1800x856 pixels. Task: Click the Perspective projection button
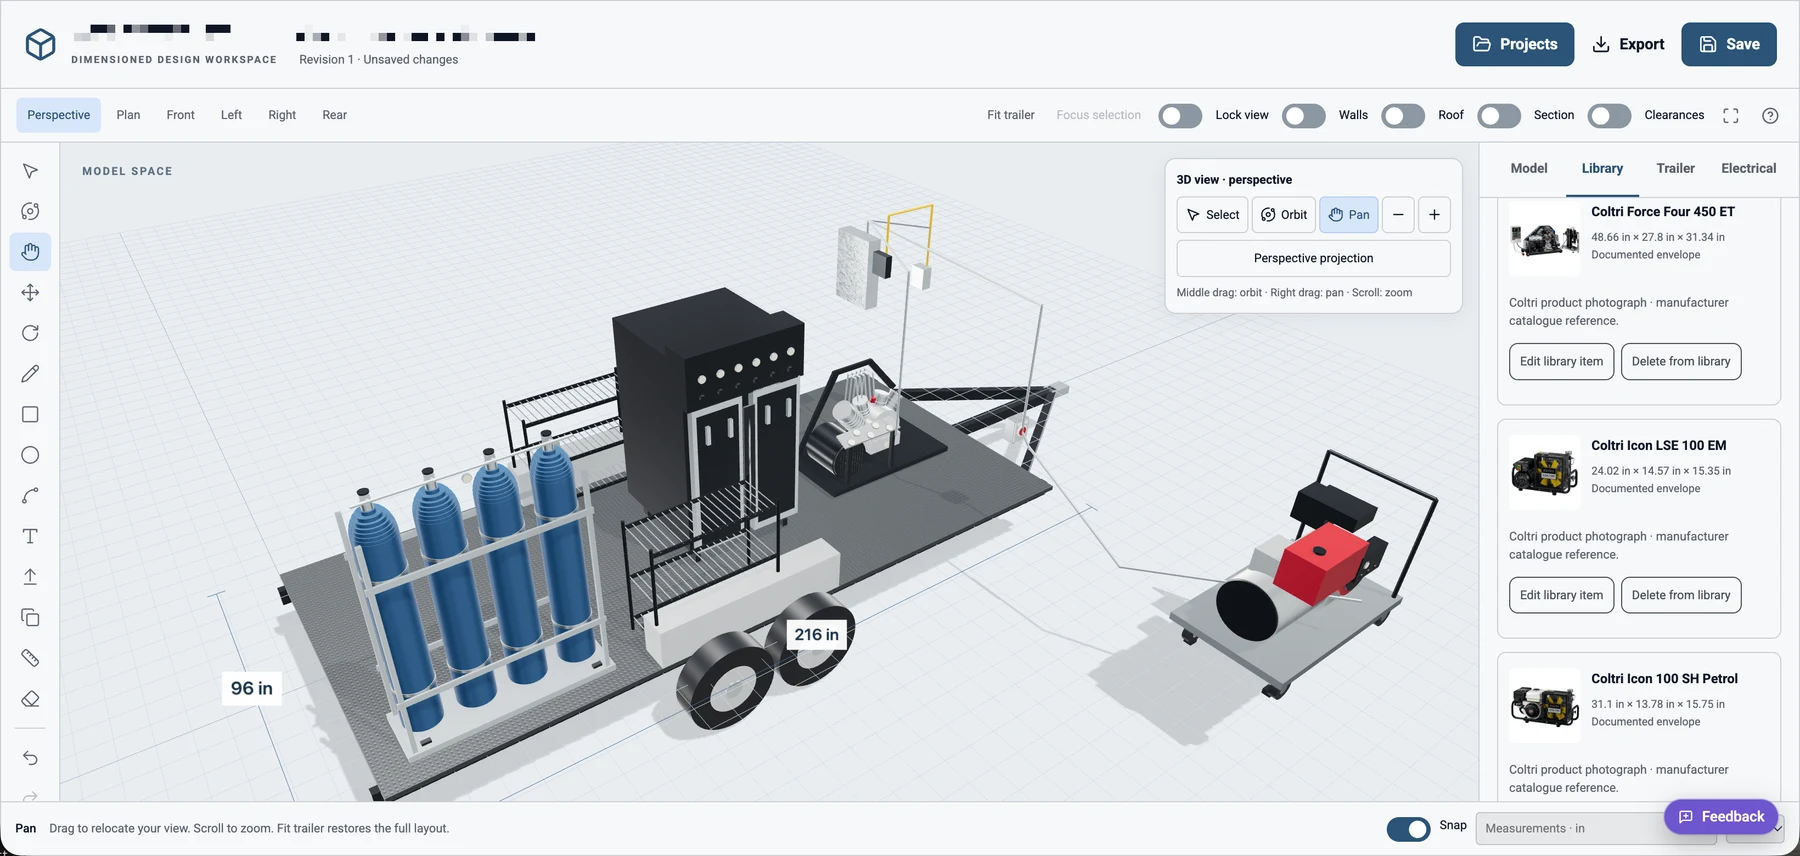coord(1313,258)
